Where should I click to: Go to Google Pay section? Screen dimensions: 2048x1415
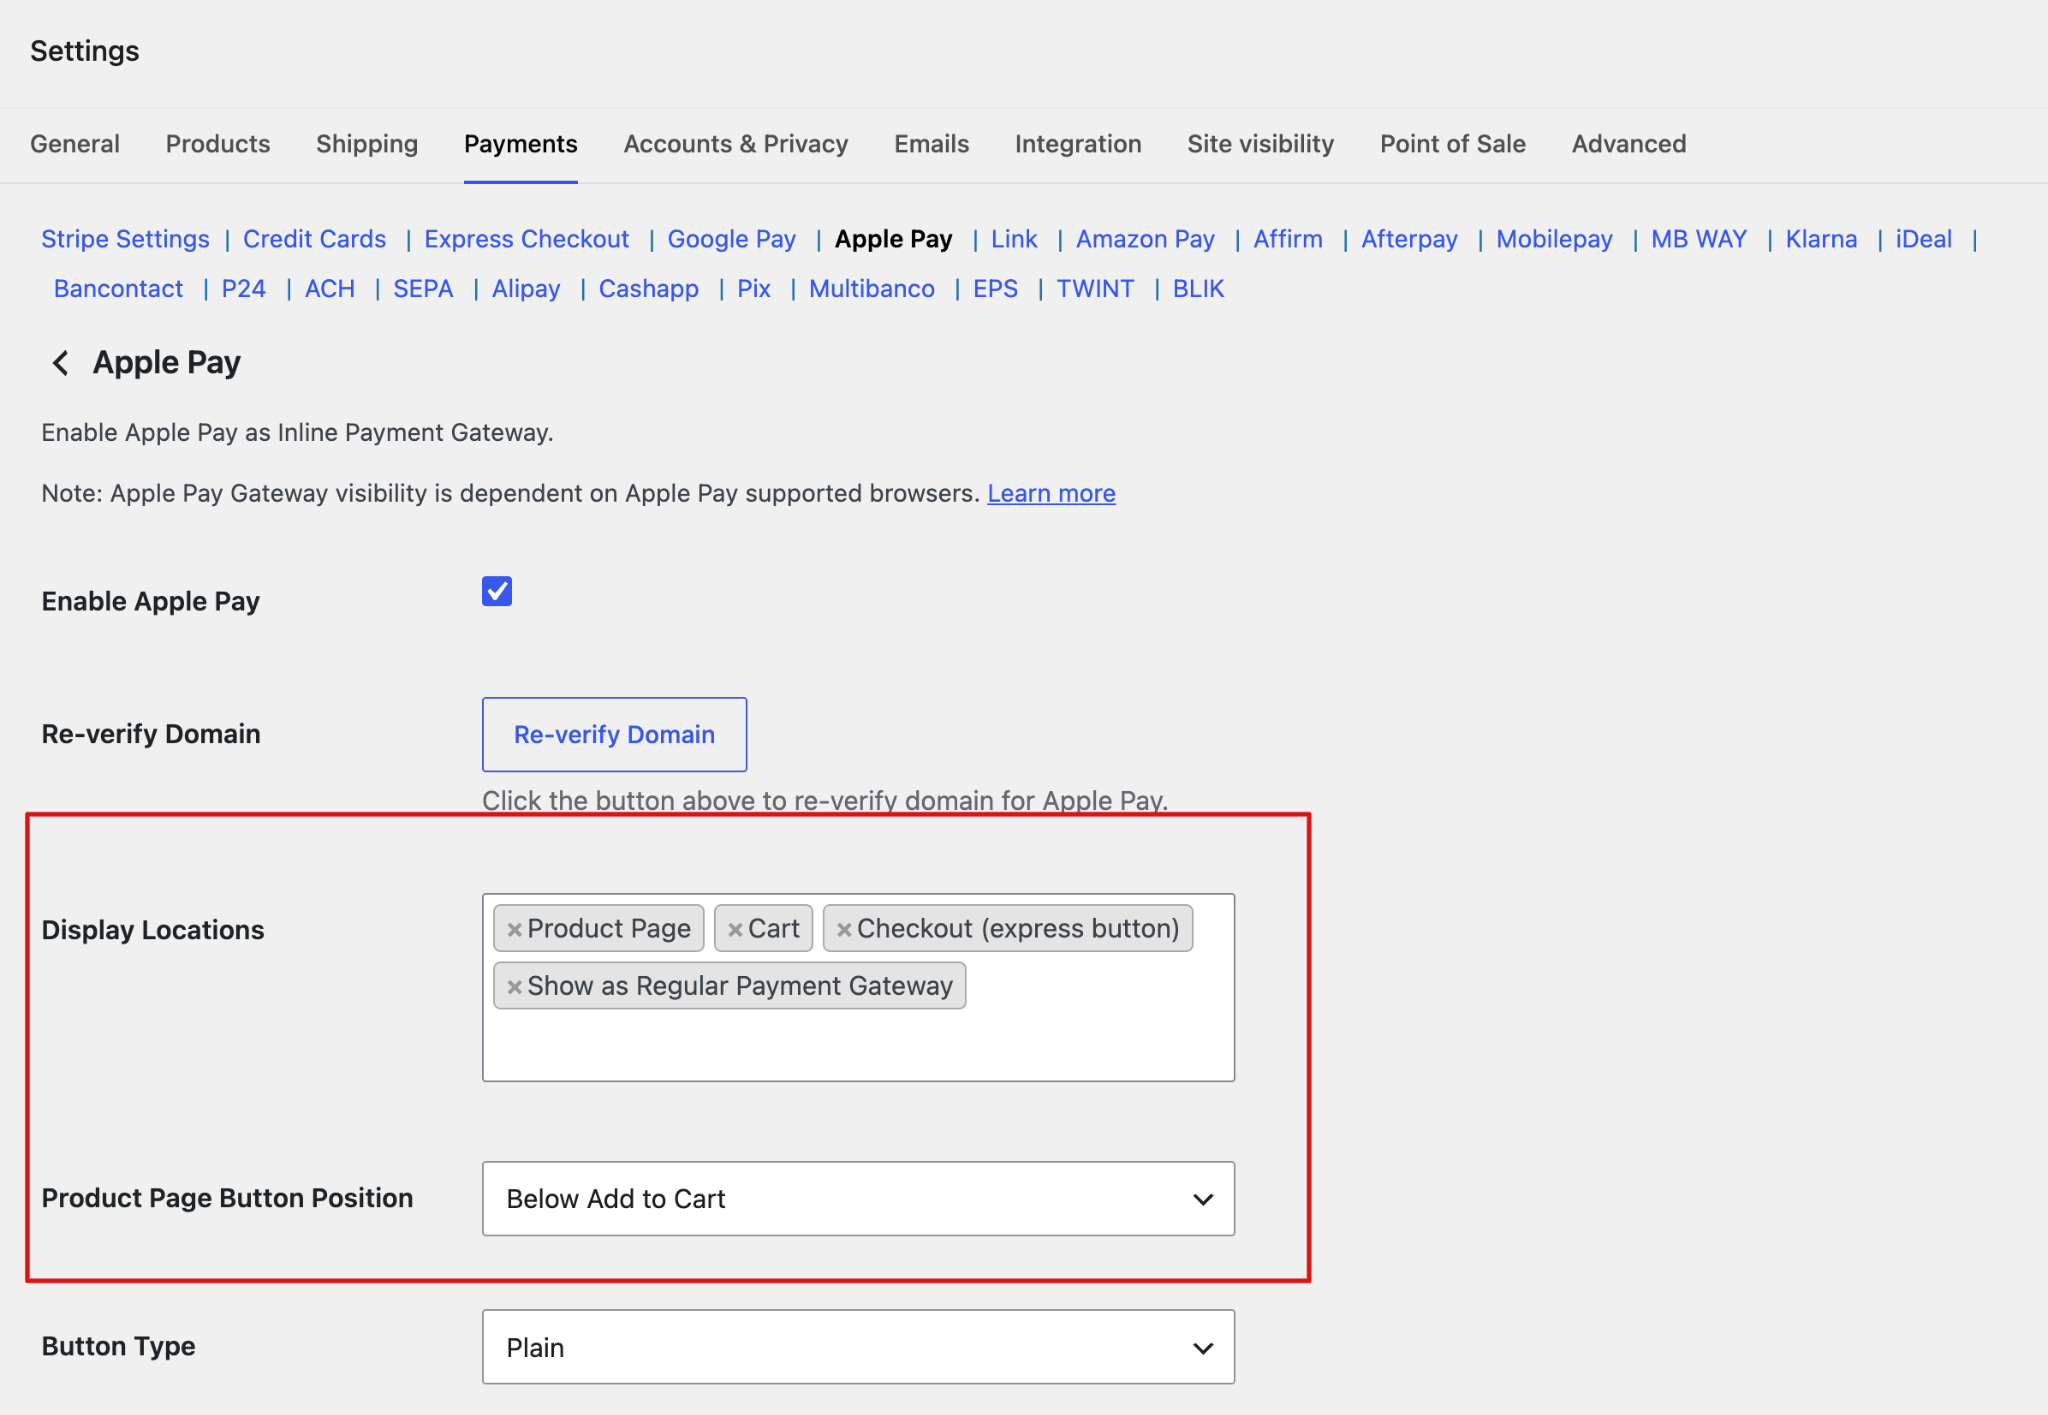pyautogui.click(x=731, y=239)
